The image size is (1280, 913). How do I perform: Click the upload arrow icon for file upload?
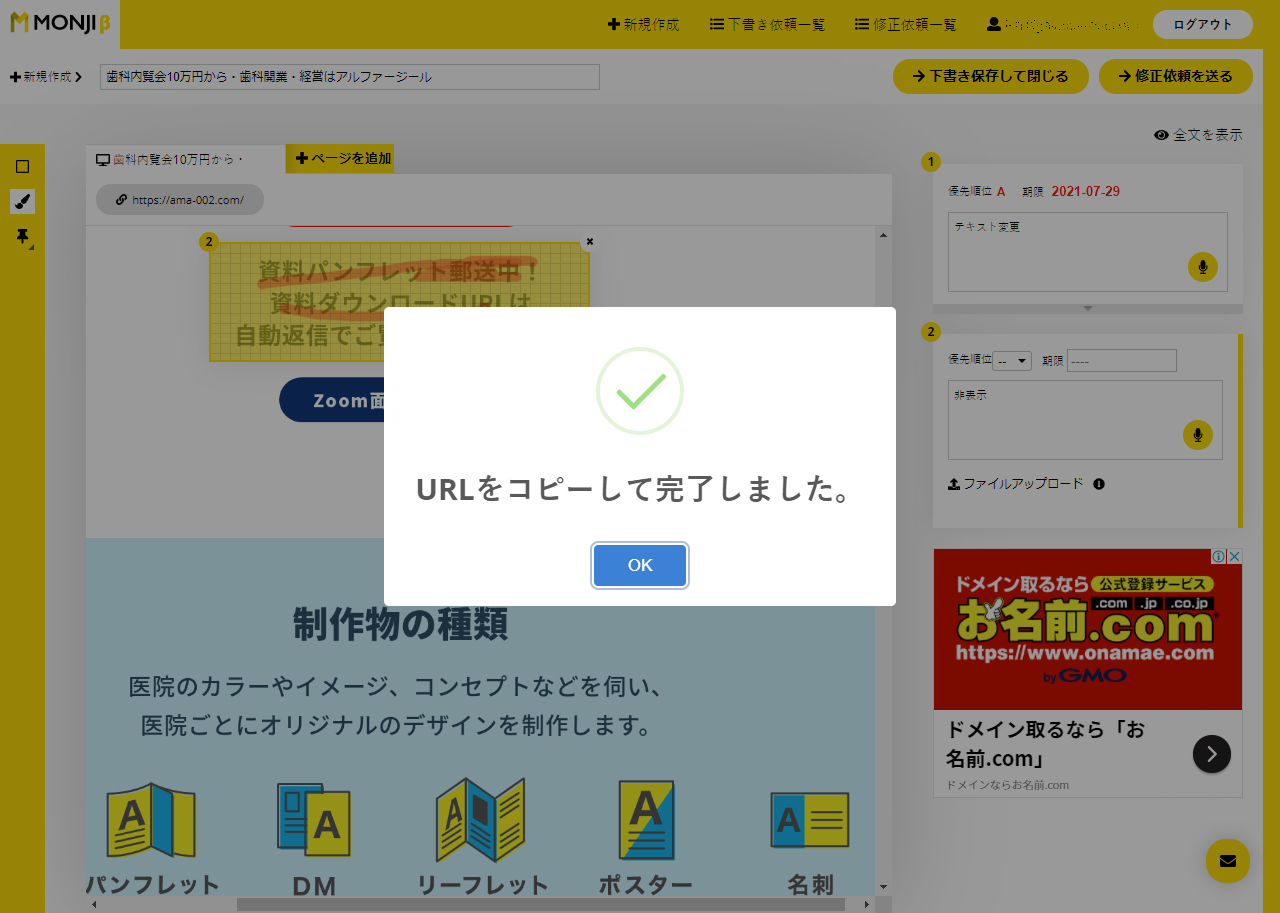(x=954, y=483)
